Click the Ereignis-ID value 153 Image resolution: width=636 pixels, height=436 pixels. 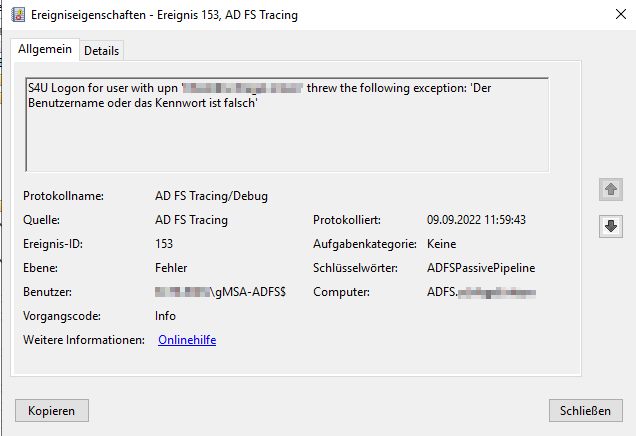(164, 244)
